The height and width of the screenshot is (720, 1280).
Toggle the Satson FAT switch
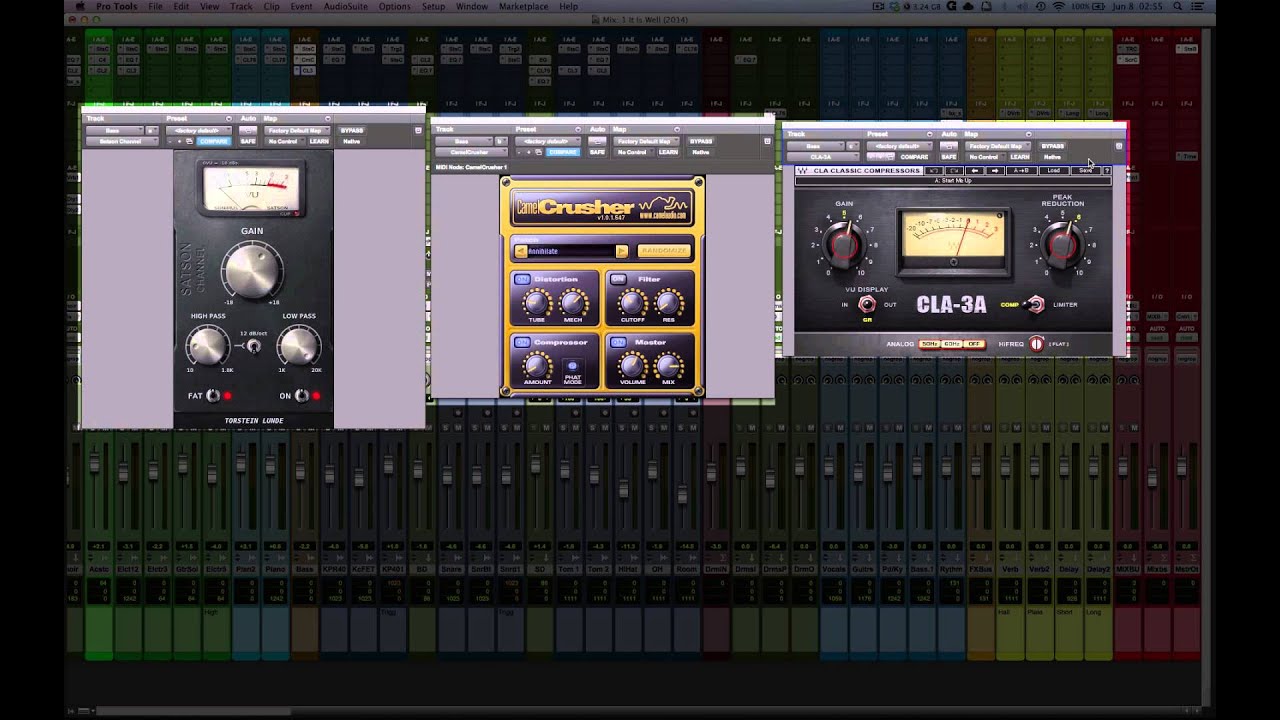pyautogui.click(x=213, y=396)
